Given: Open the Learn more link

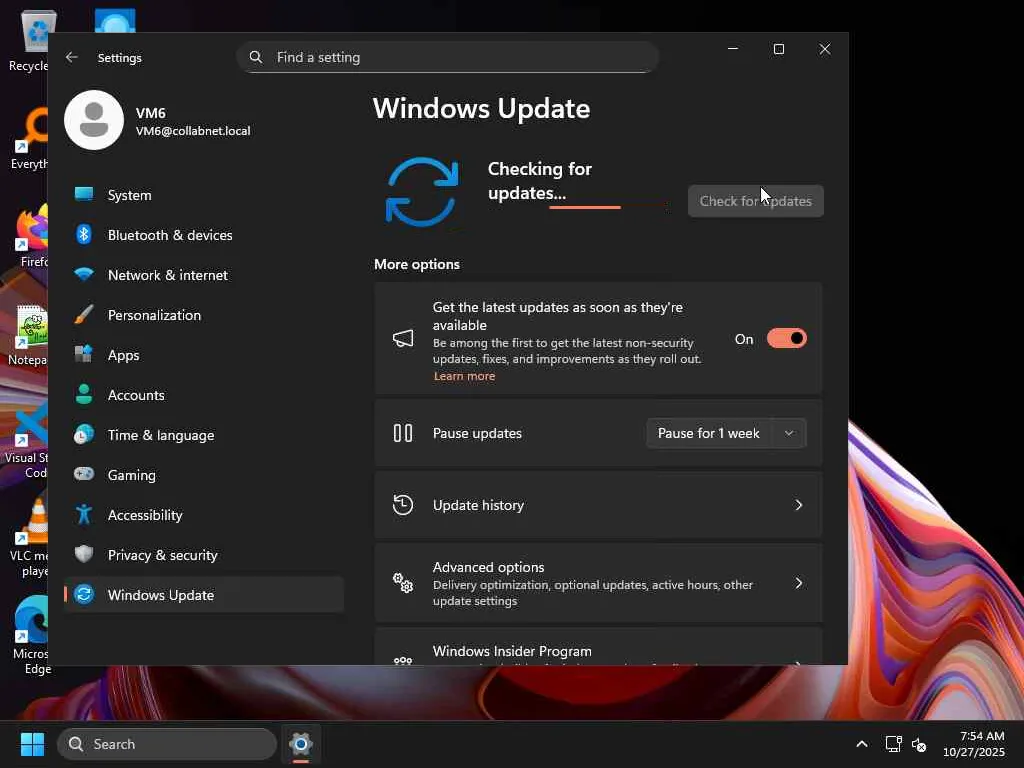Looking at the screenshot, I should 464,376.
